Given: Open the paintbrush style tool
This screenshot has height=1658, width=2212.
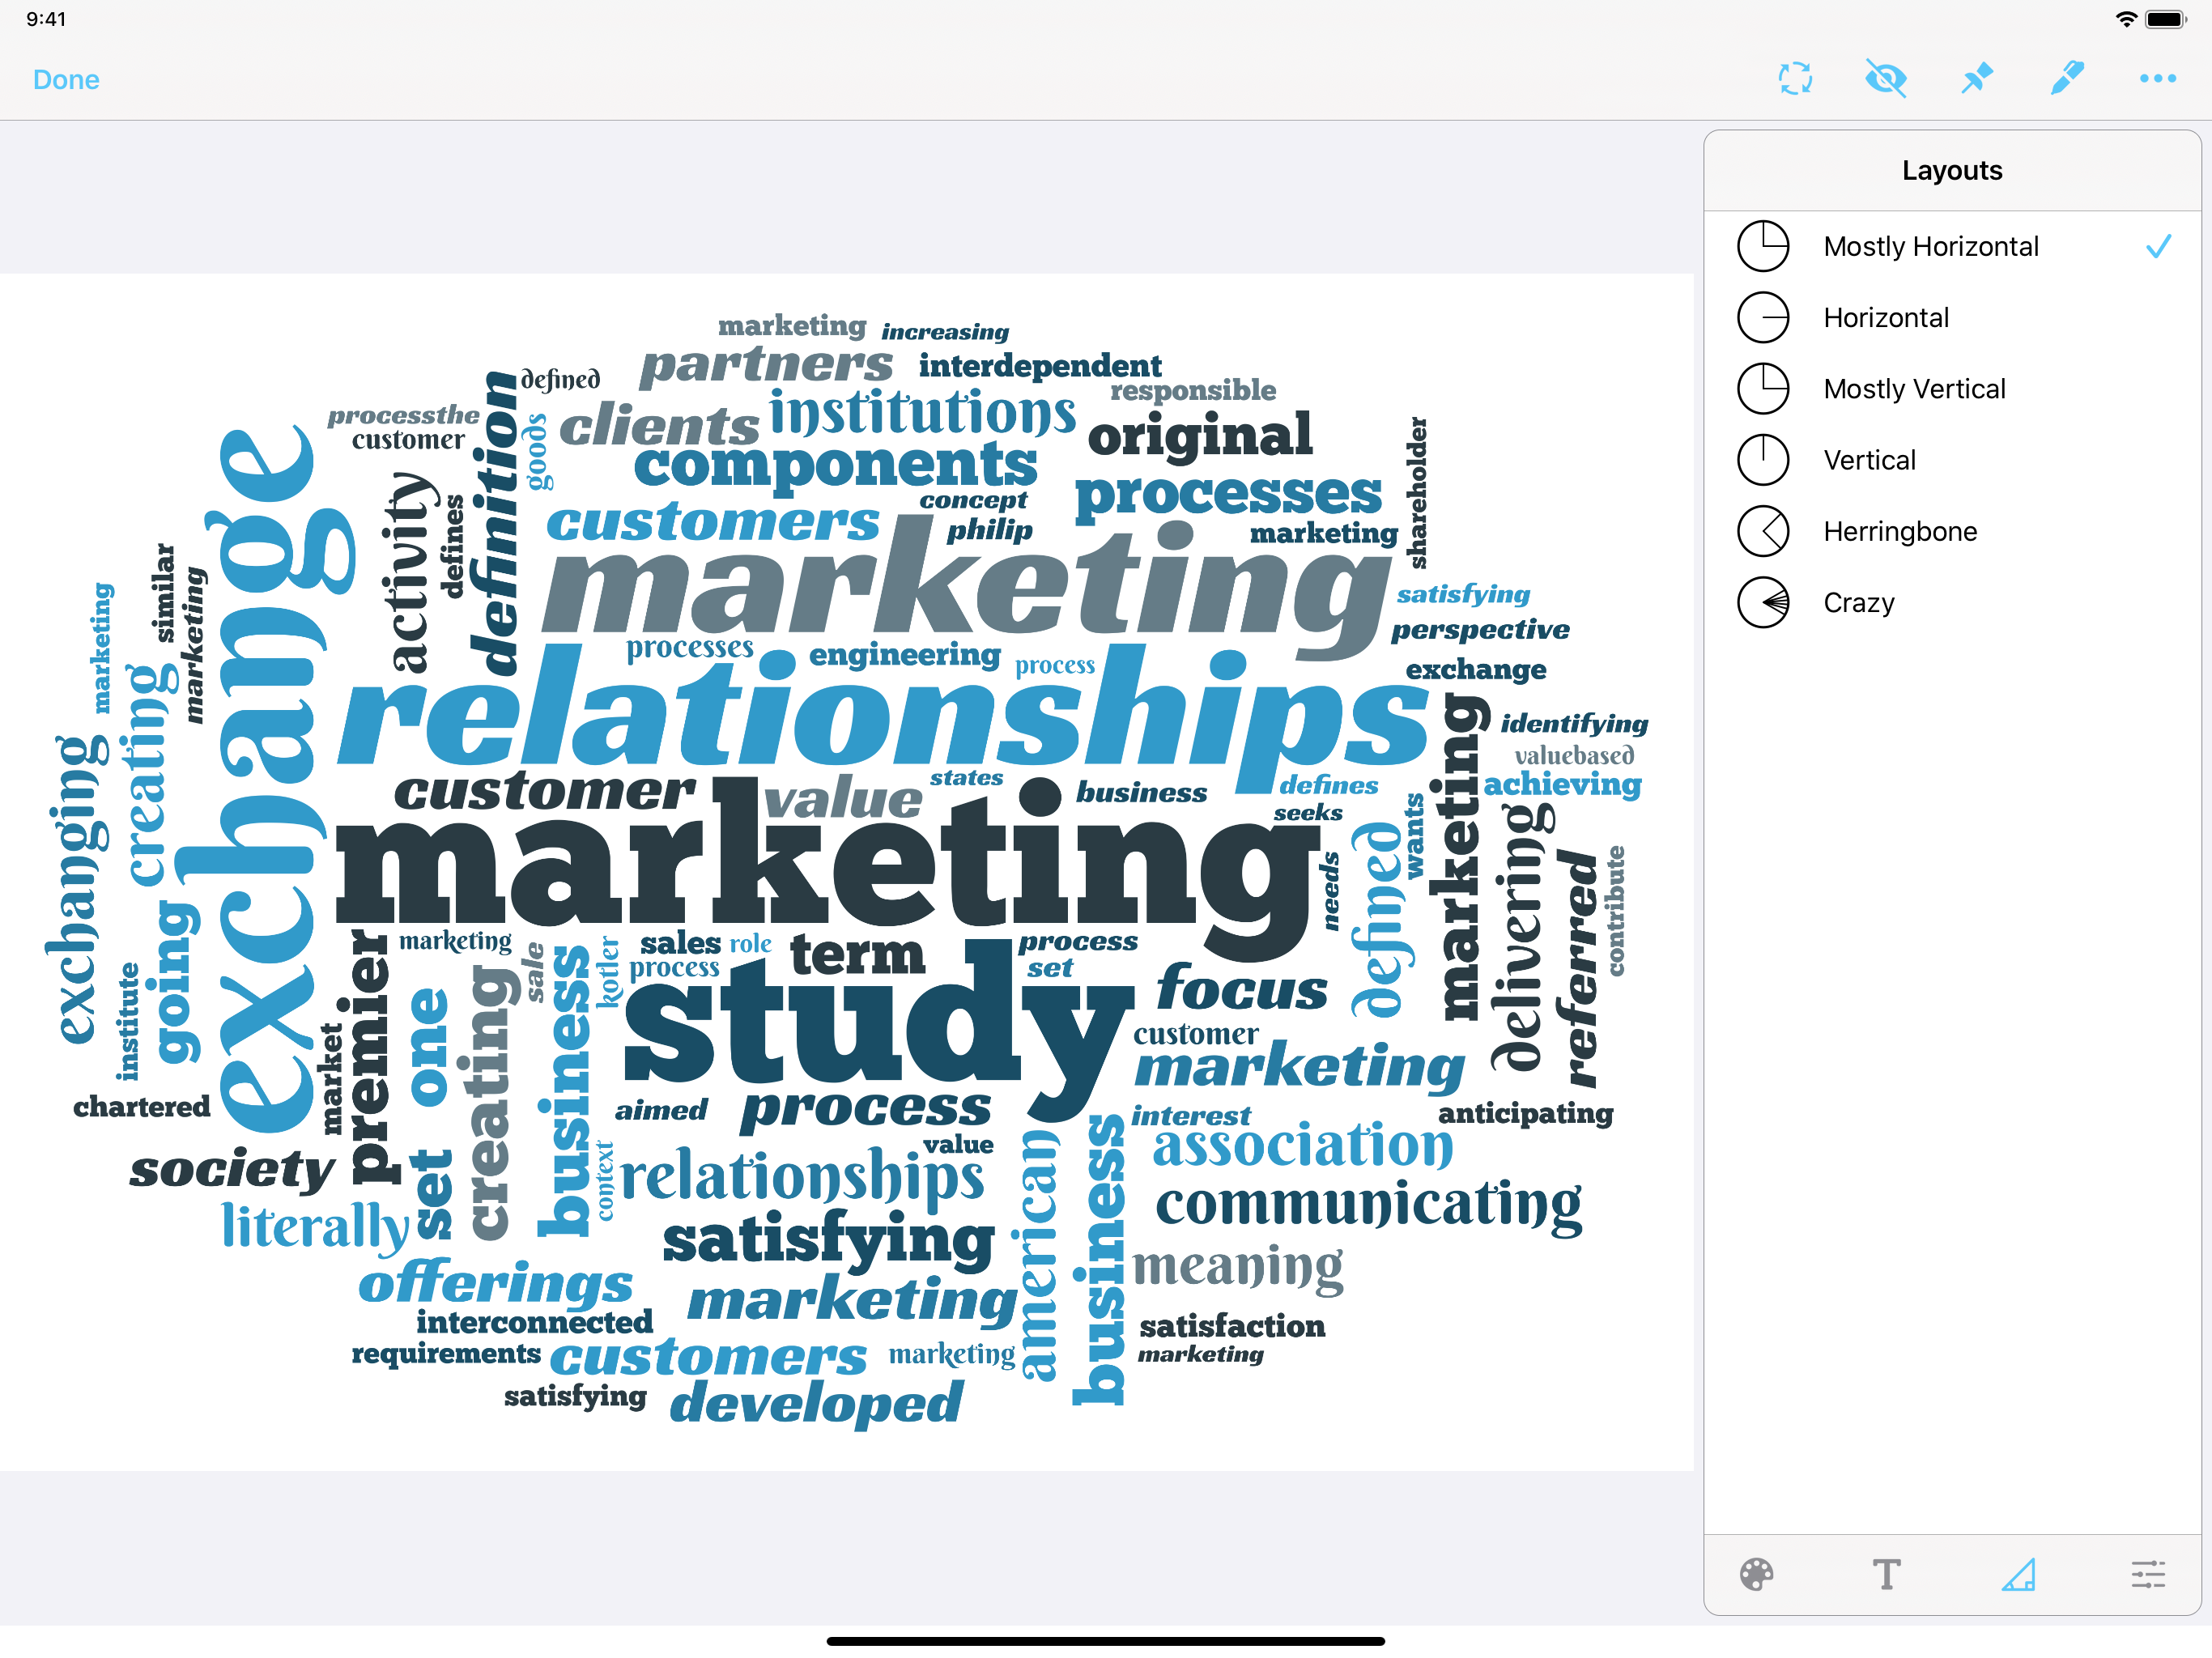Looking at the screenshot, I should (2066, 78).
